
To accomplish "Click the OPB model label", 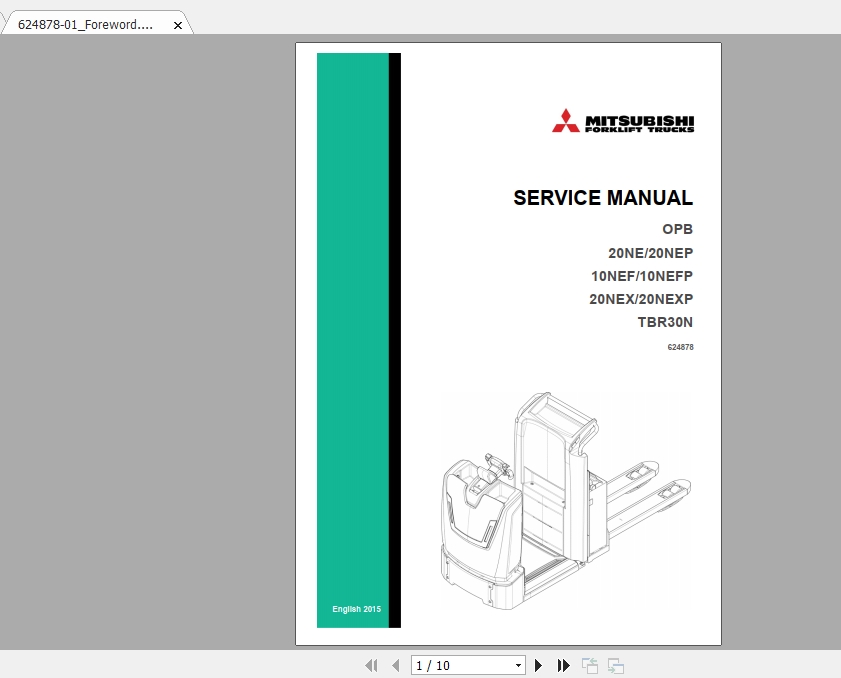I will pyautogui.click(x=678, y=229).
